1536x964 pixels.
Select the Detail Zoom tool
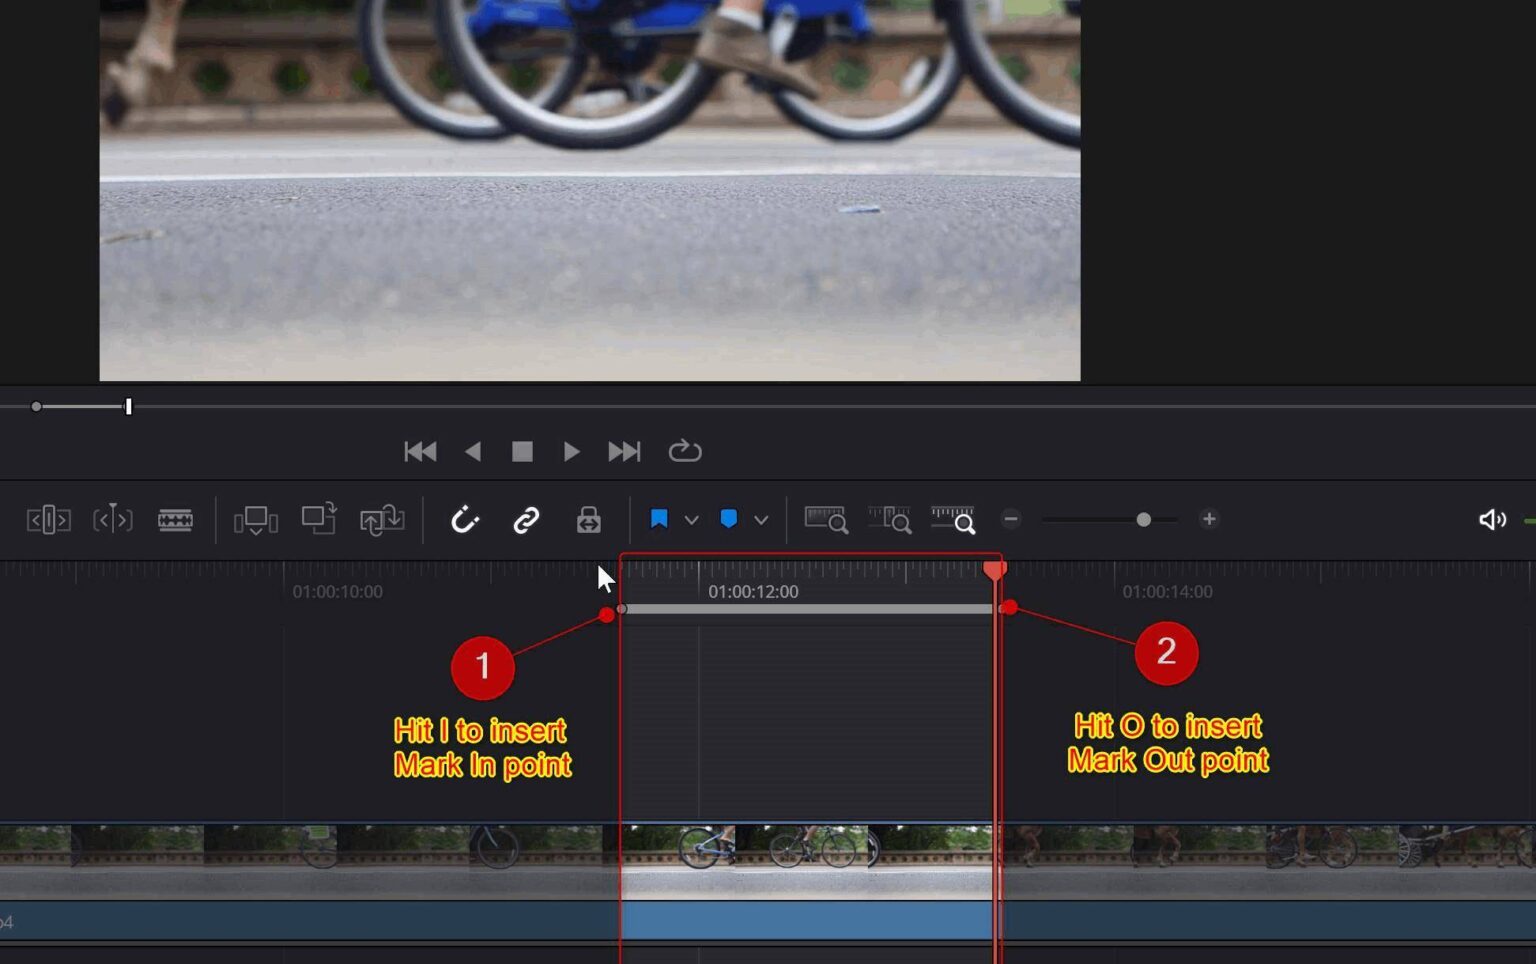tap(891, 519)
